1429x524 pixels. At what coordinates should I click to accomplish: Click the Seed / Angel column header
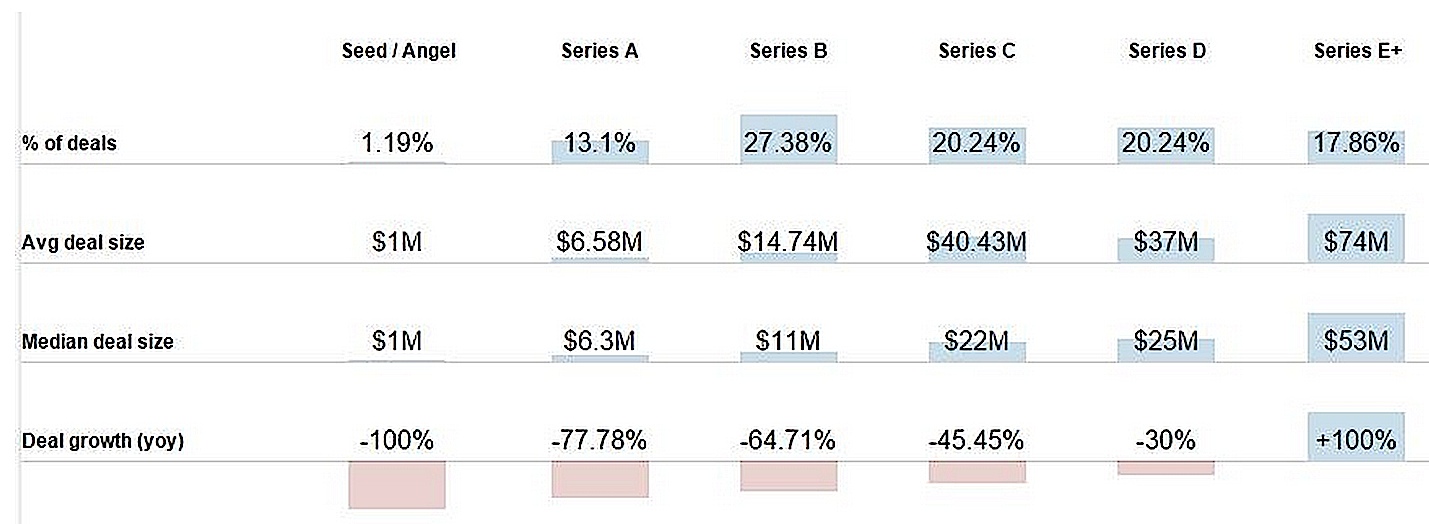398,51
